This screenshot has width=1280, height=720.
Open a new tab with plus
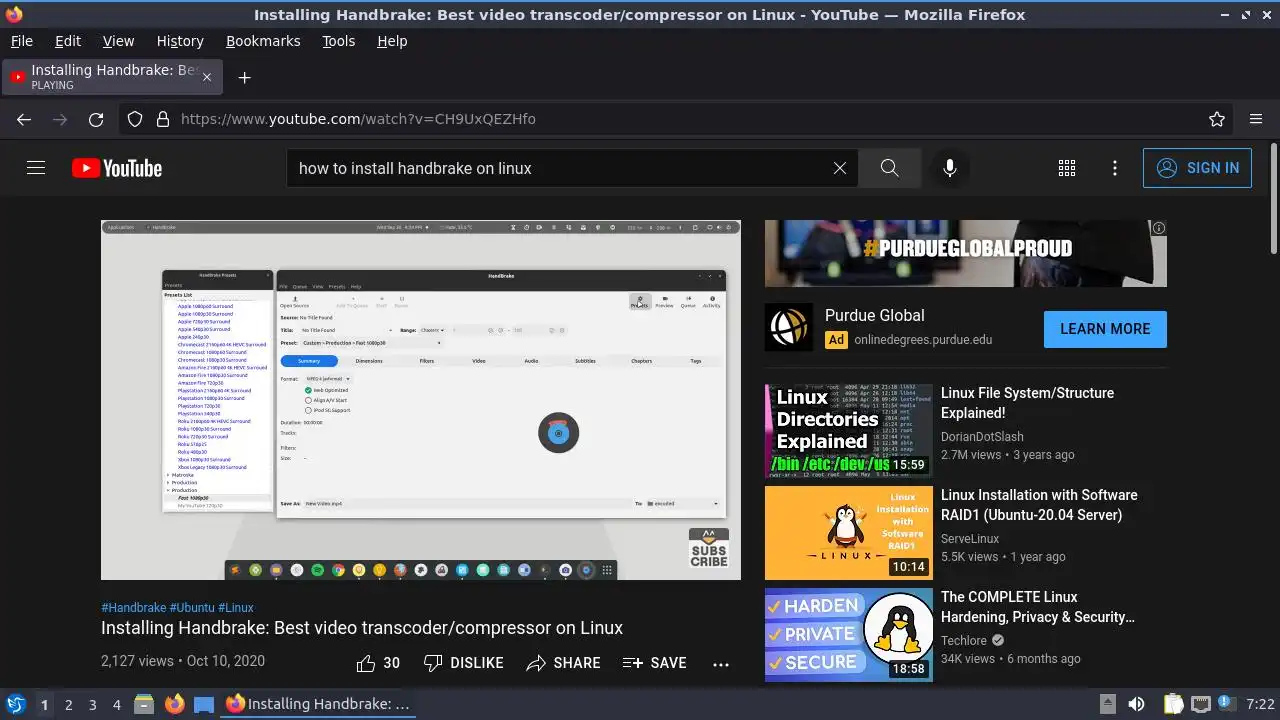[244, 77]
